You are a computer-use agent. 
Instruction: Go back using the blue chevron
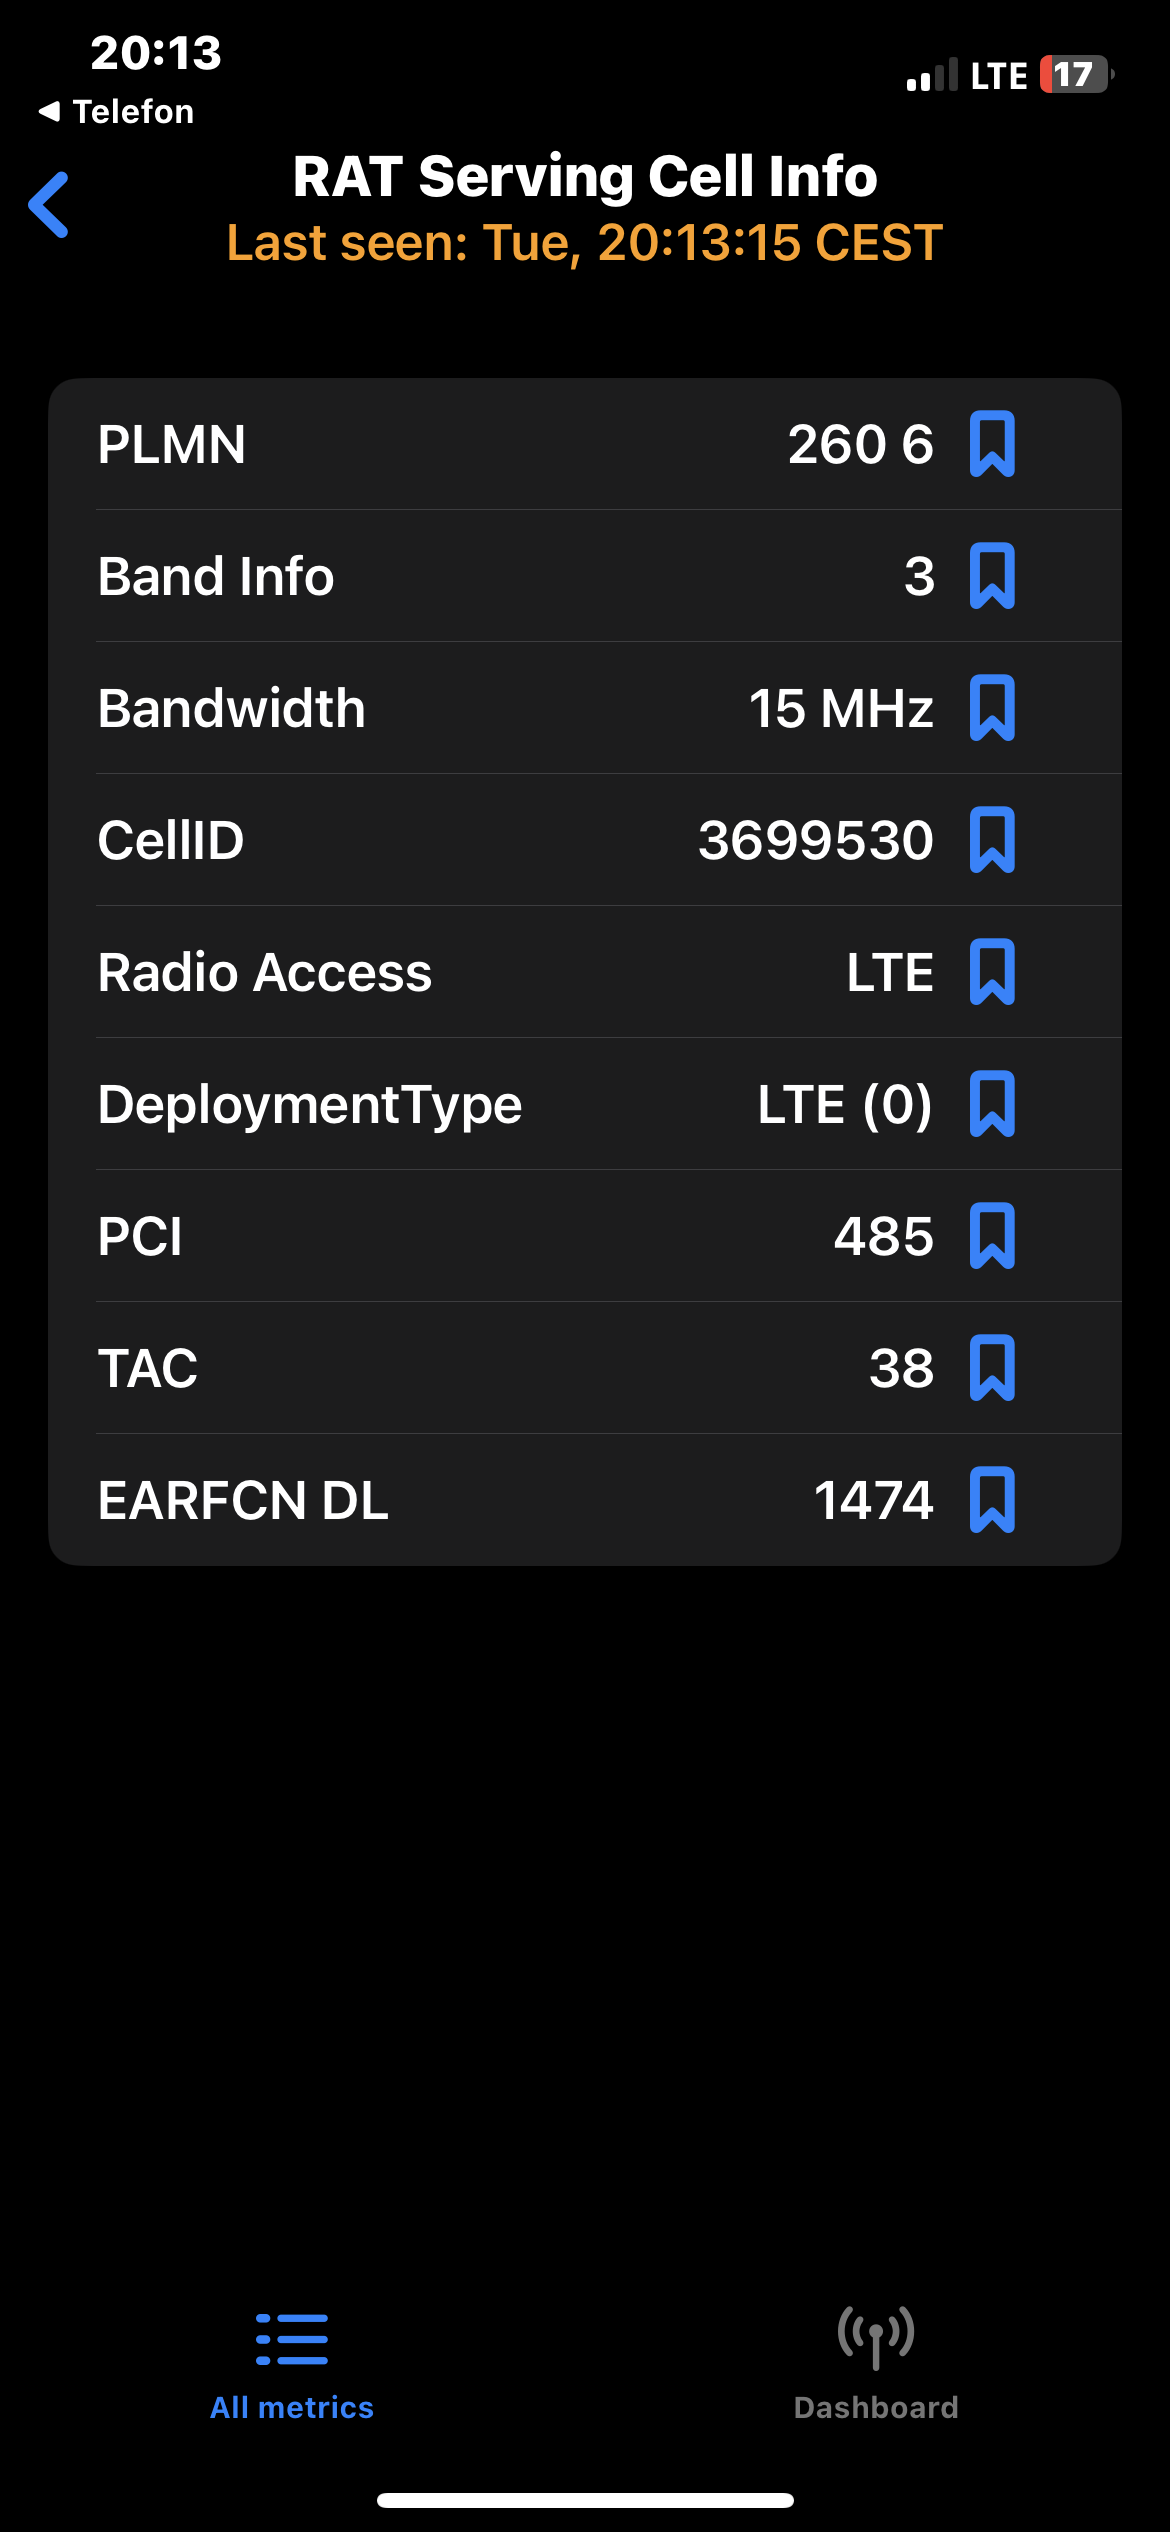click(49, 205)
